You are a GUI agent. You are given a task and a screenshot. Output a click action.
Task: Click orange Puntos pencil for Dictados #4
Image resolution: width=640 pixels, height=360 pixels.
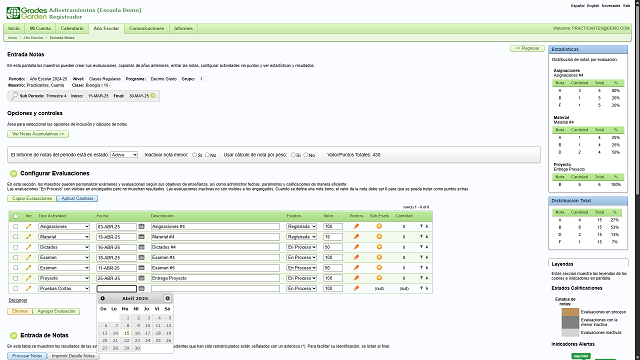click(x=356, y=247)
